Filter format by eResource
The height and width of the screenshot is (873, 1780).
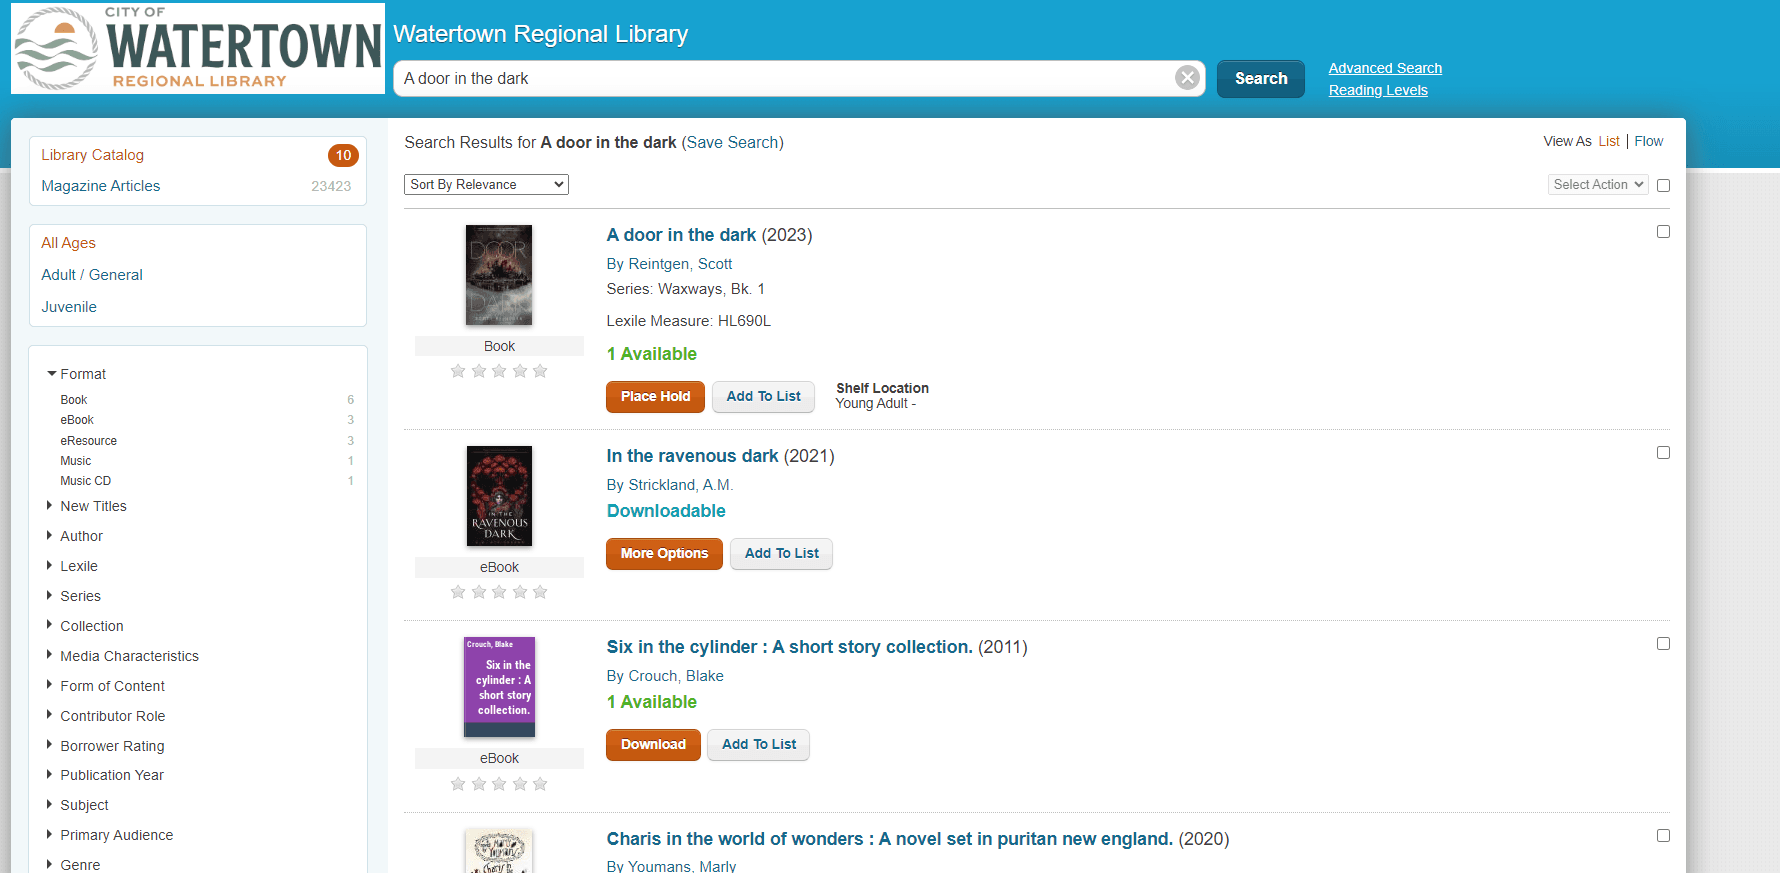click(88, 441)
